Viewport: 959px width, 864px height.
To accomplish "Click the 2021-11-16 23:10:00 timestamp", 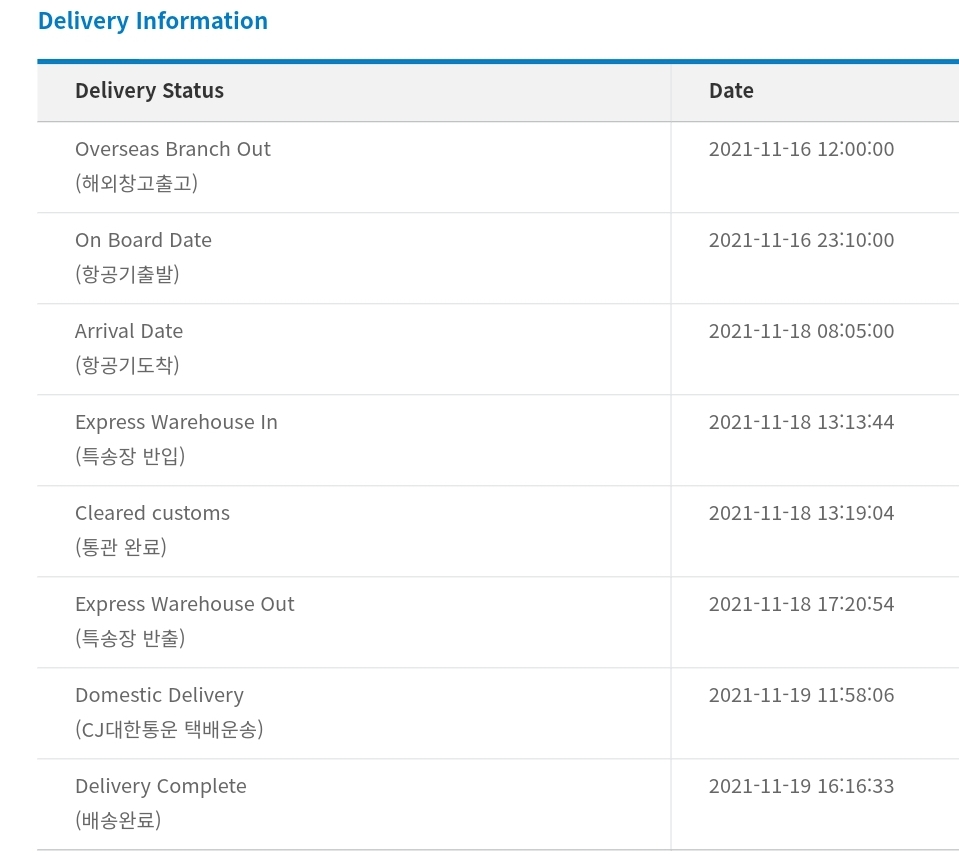I will pyautogui.click(x=801, y=241).
